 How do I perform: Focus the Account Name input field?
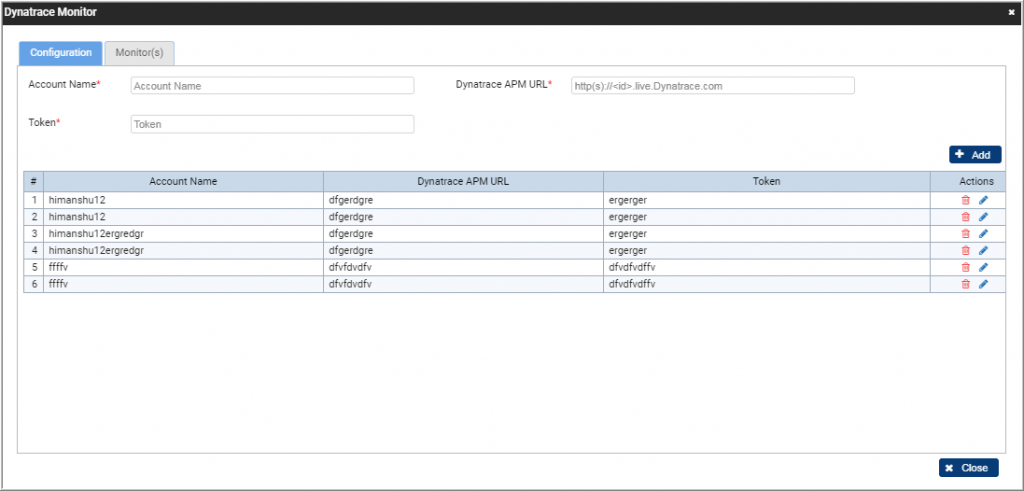tap(272, 86)
